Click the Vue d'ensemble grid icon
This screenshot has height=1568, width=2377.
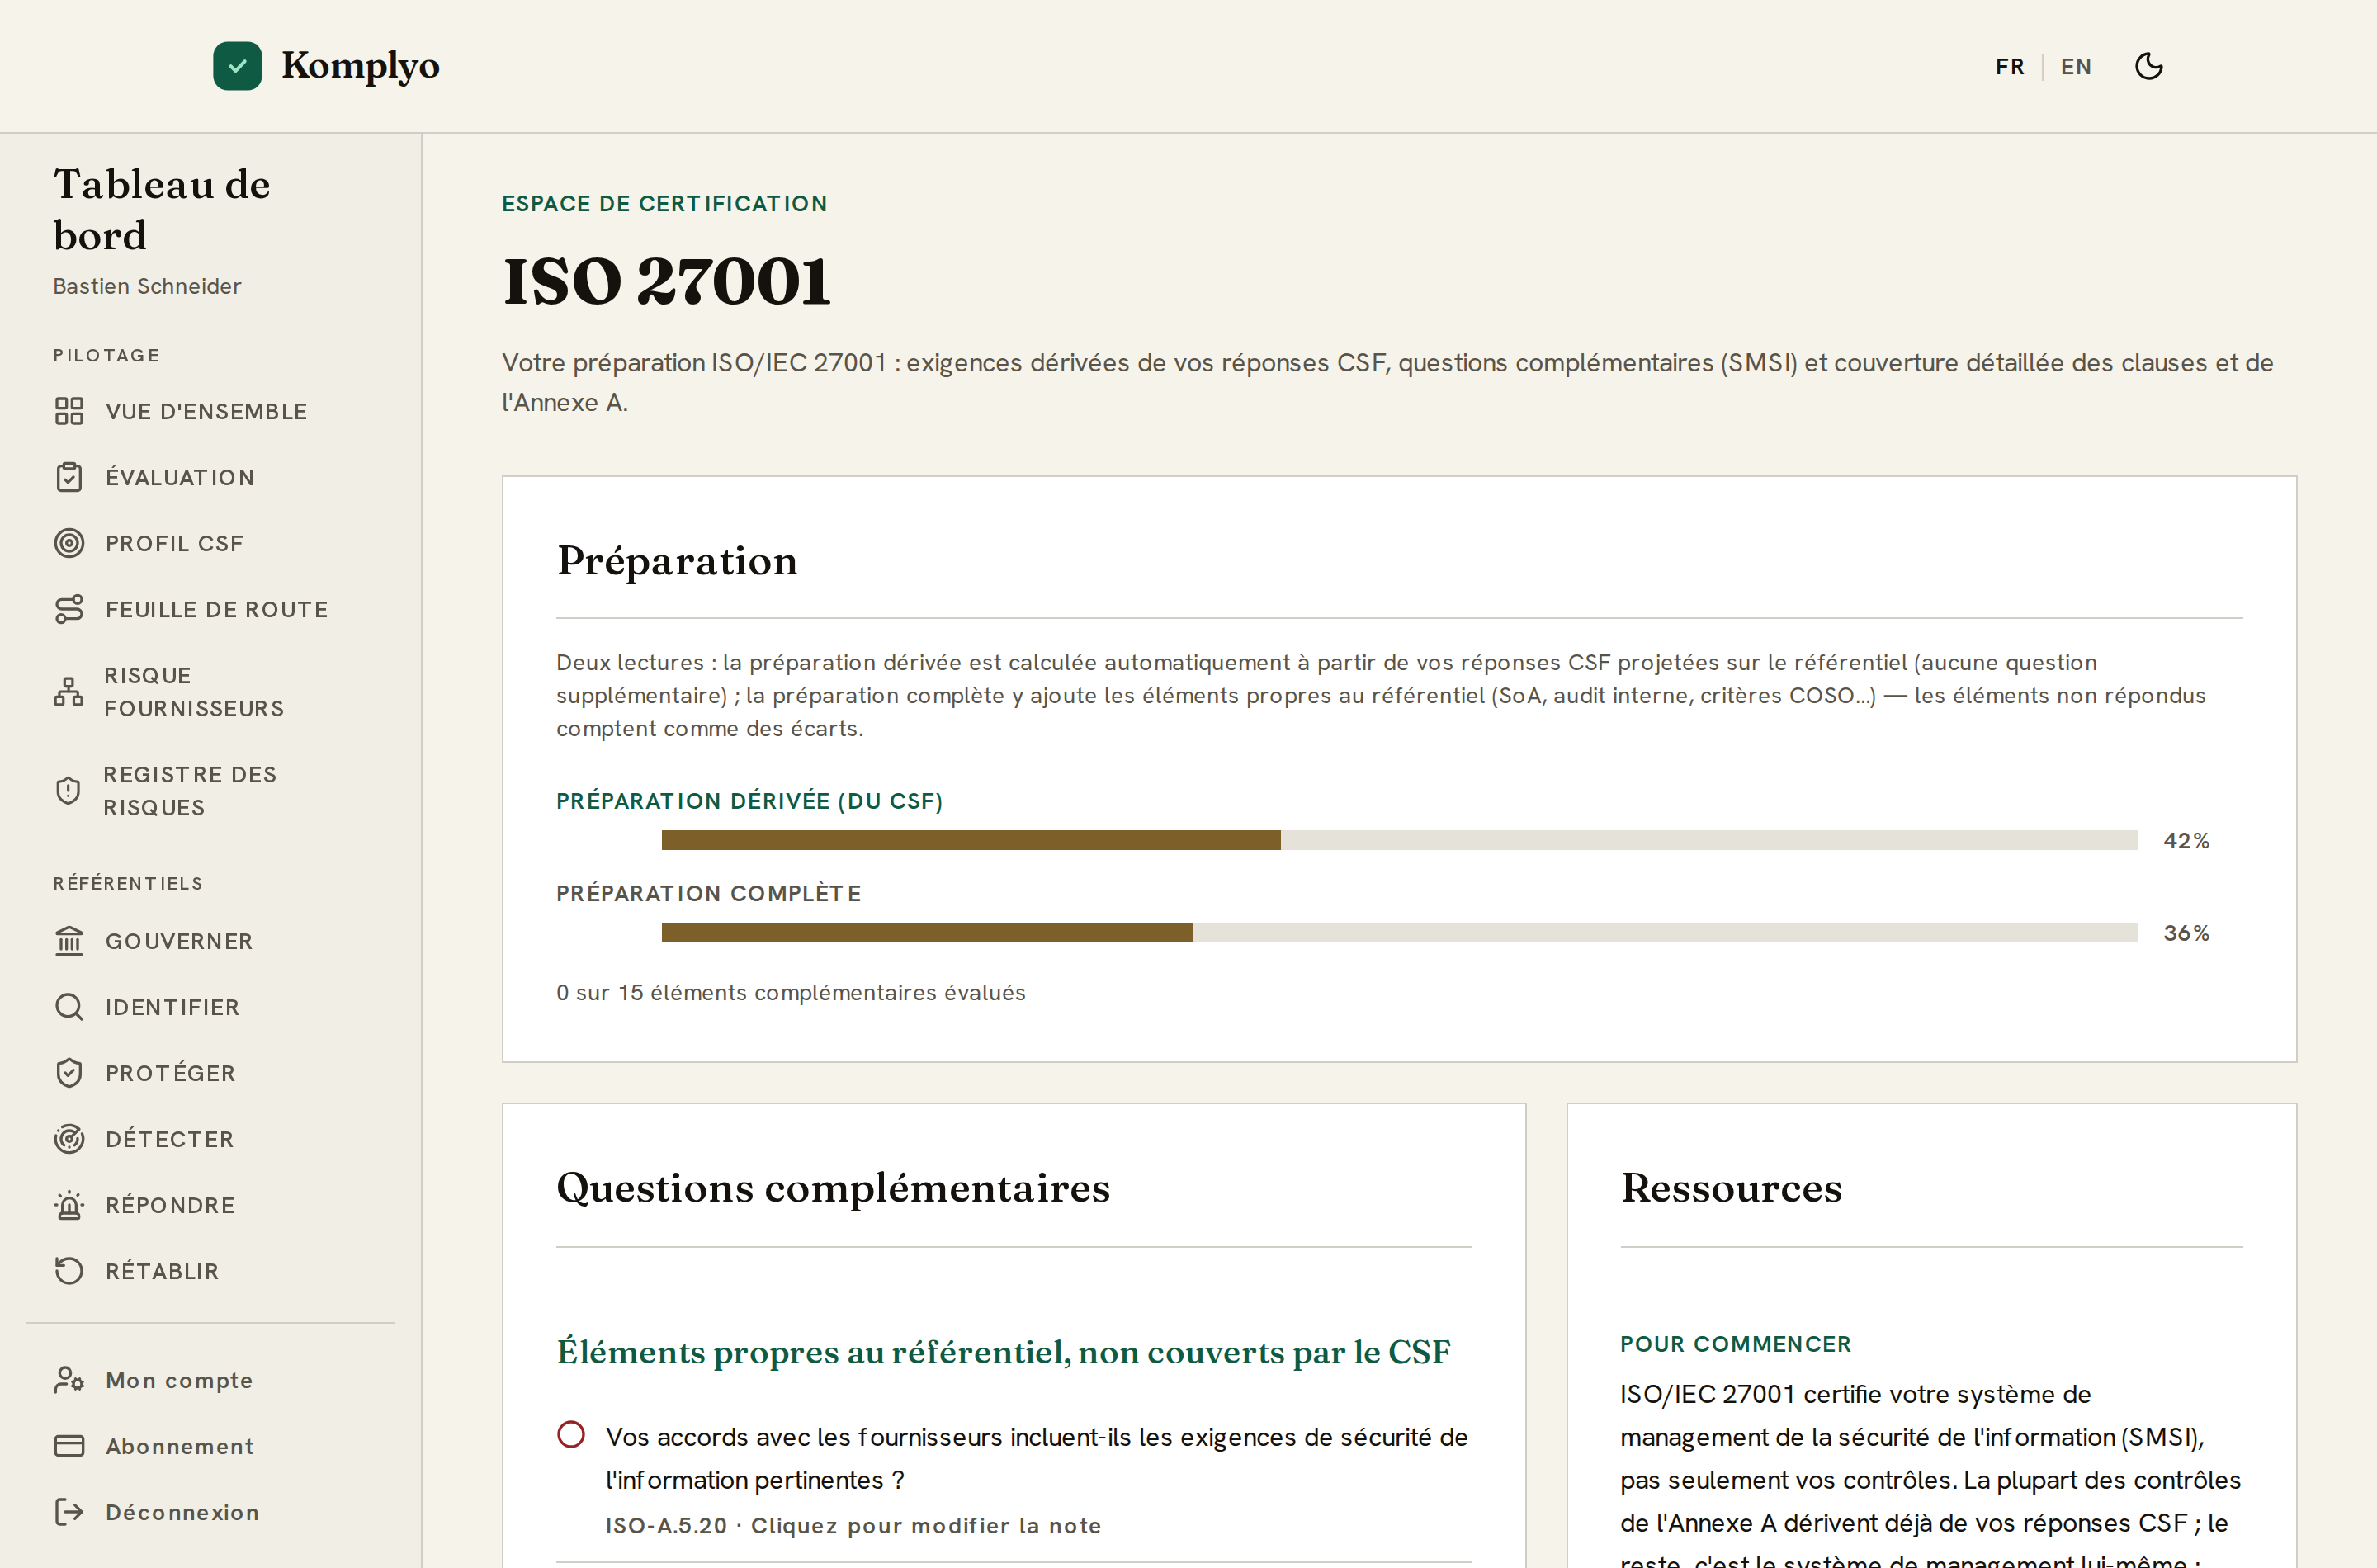pyautogui.click(x=69, y=411)
